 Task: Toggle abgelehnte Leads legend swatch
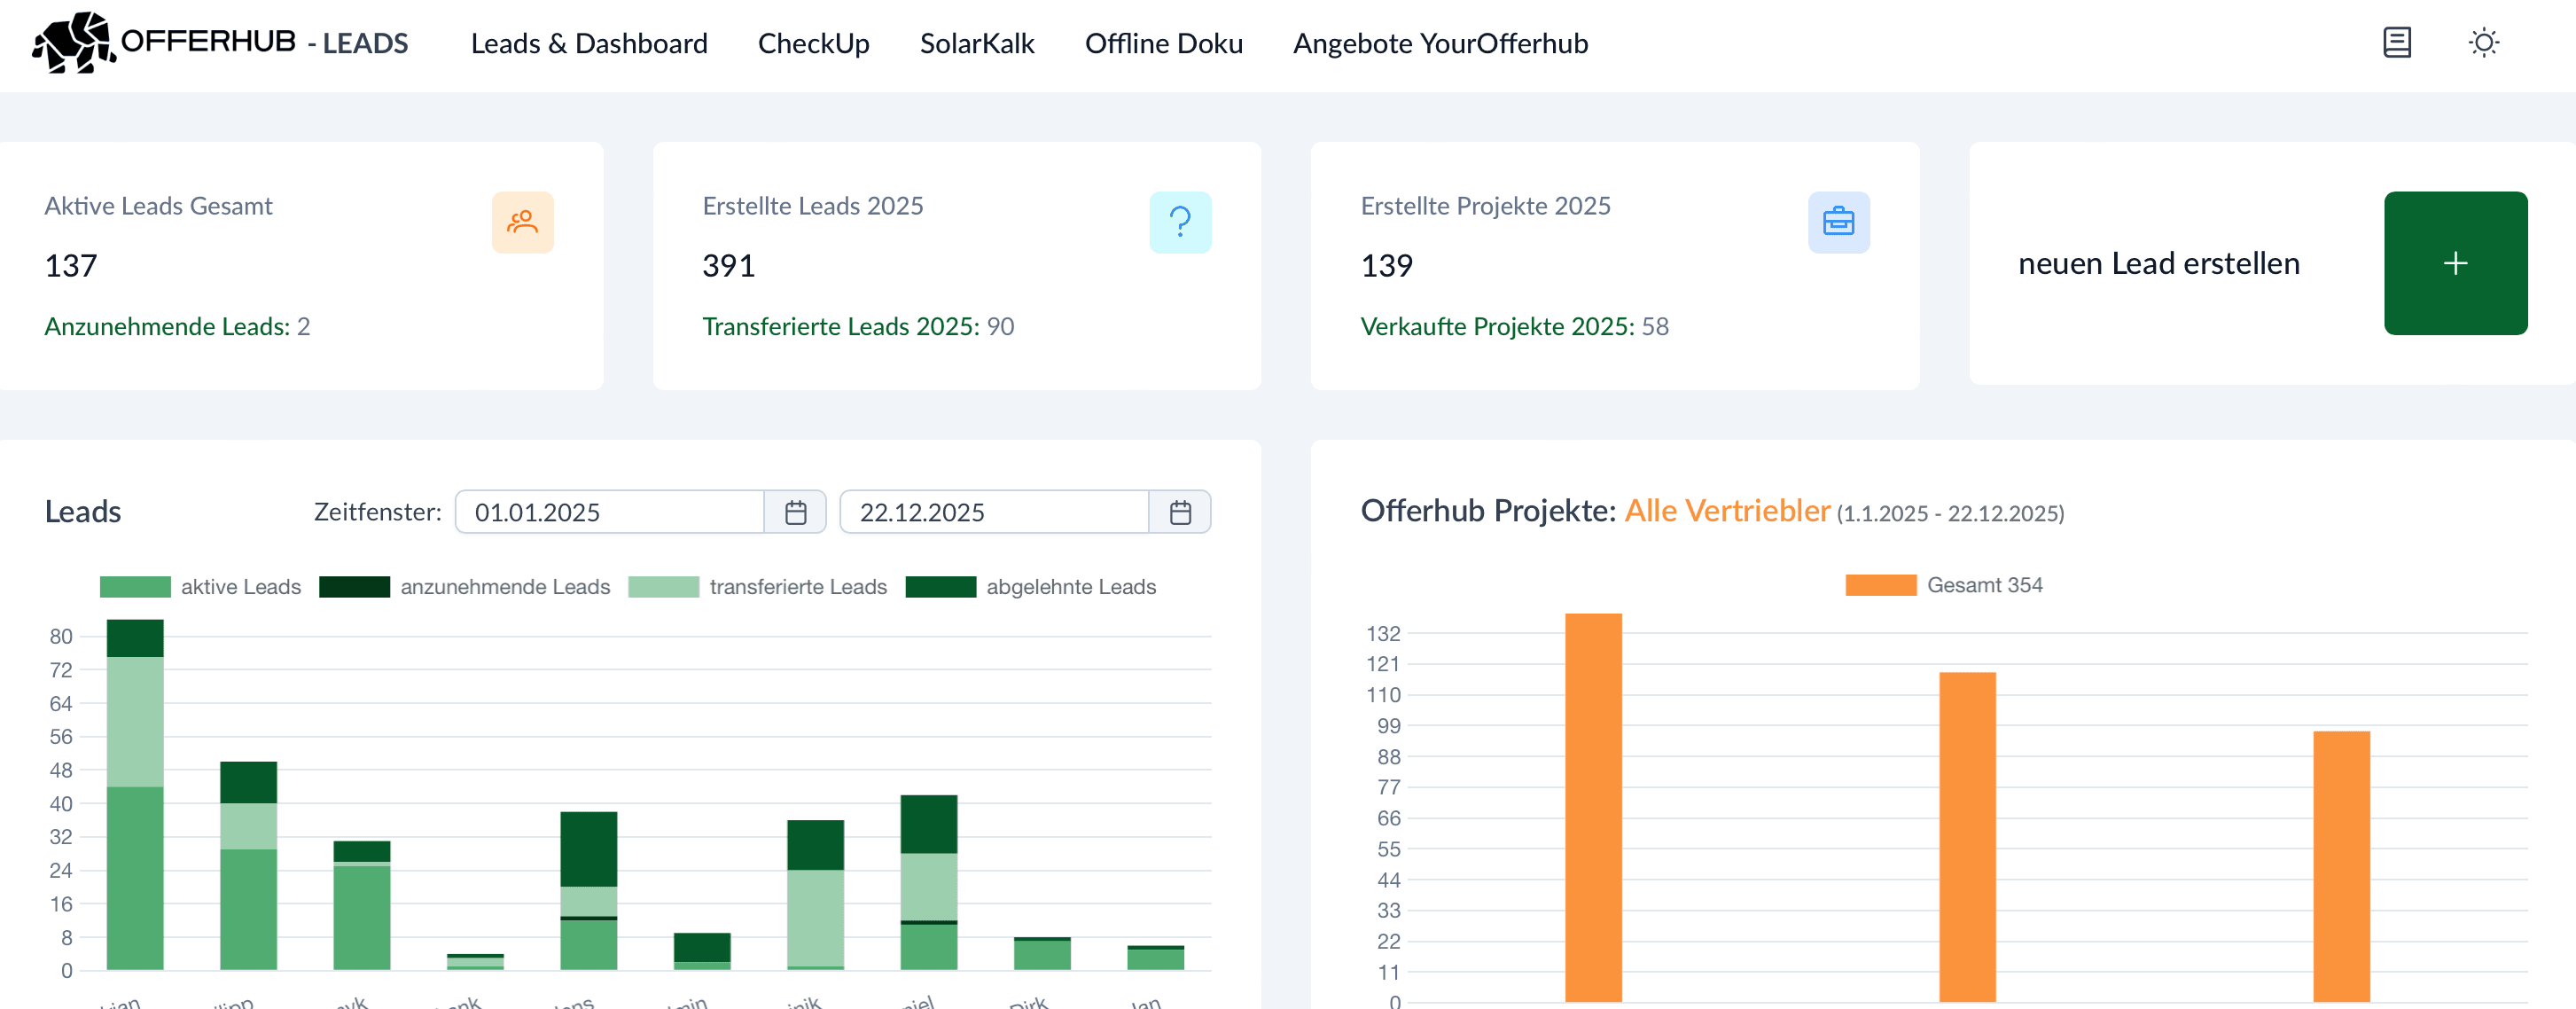click(940, 587)
